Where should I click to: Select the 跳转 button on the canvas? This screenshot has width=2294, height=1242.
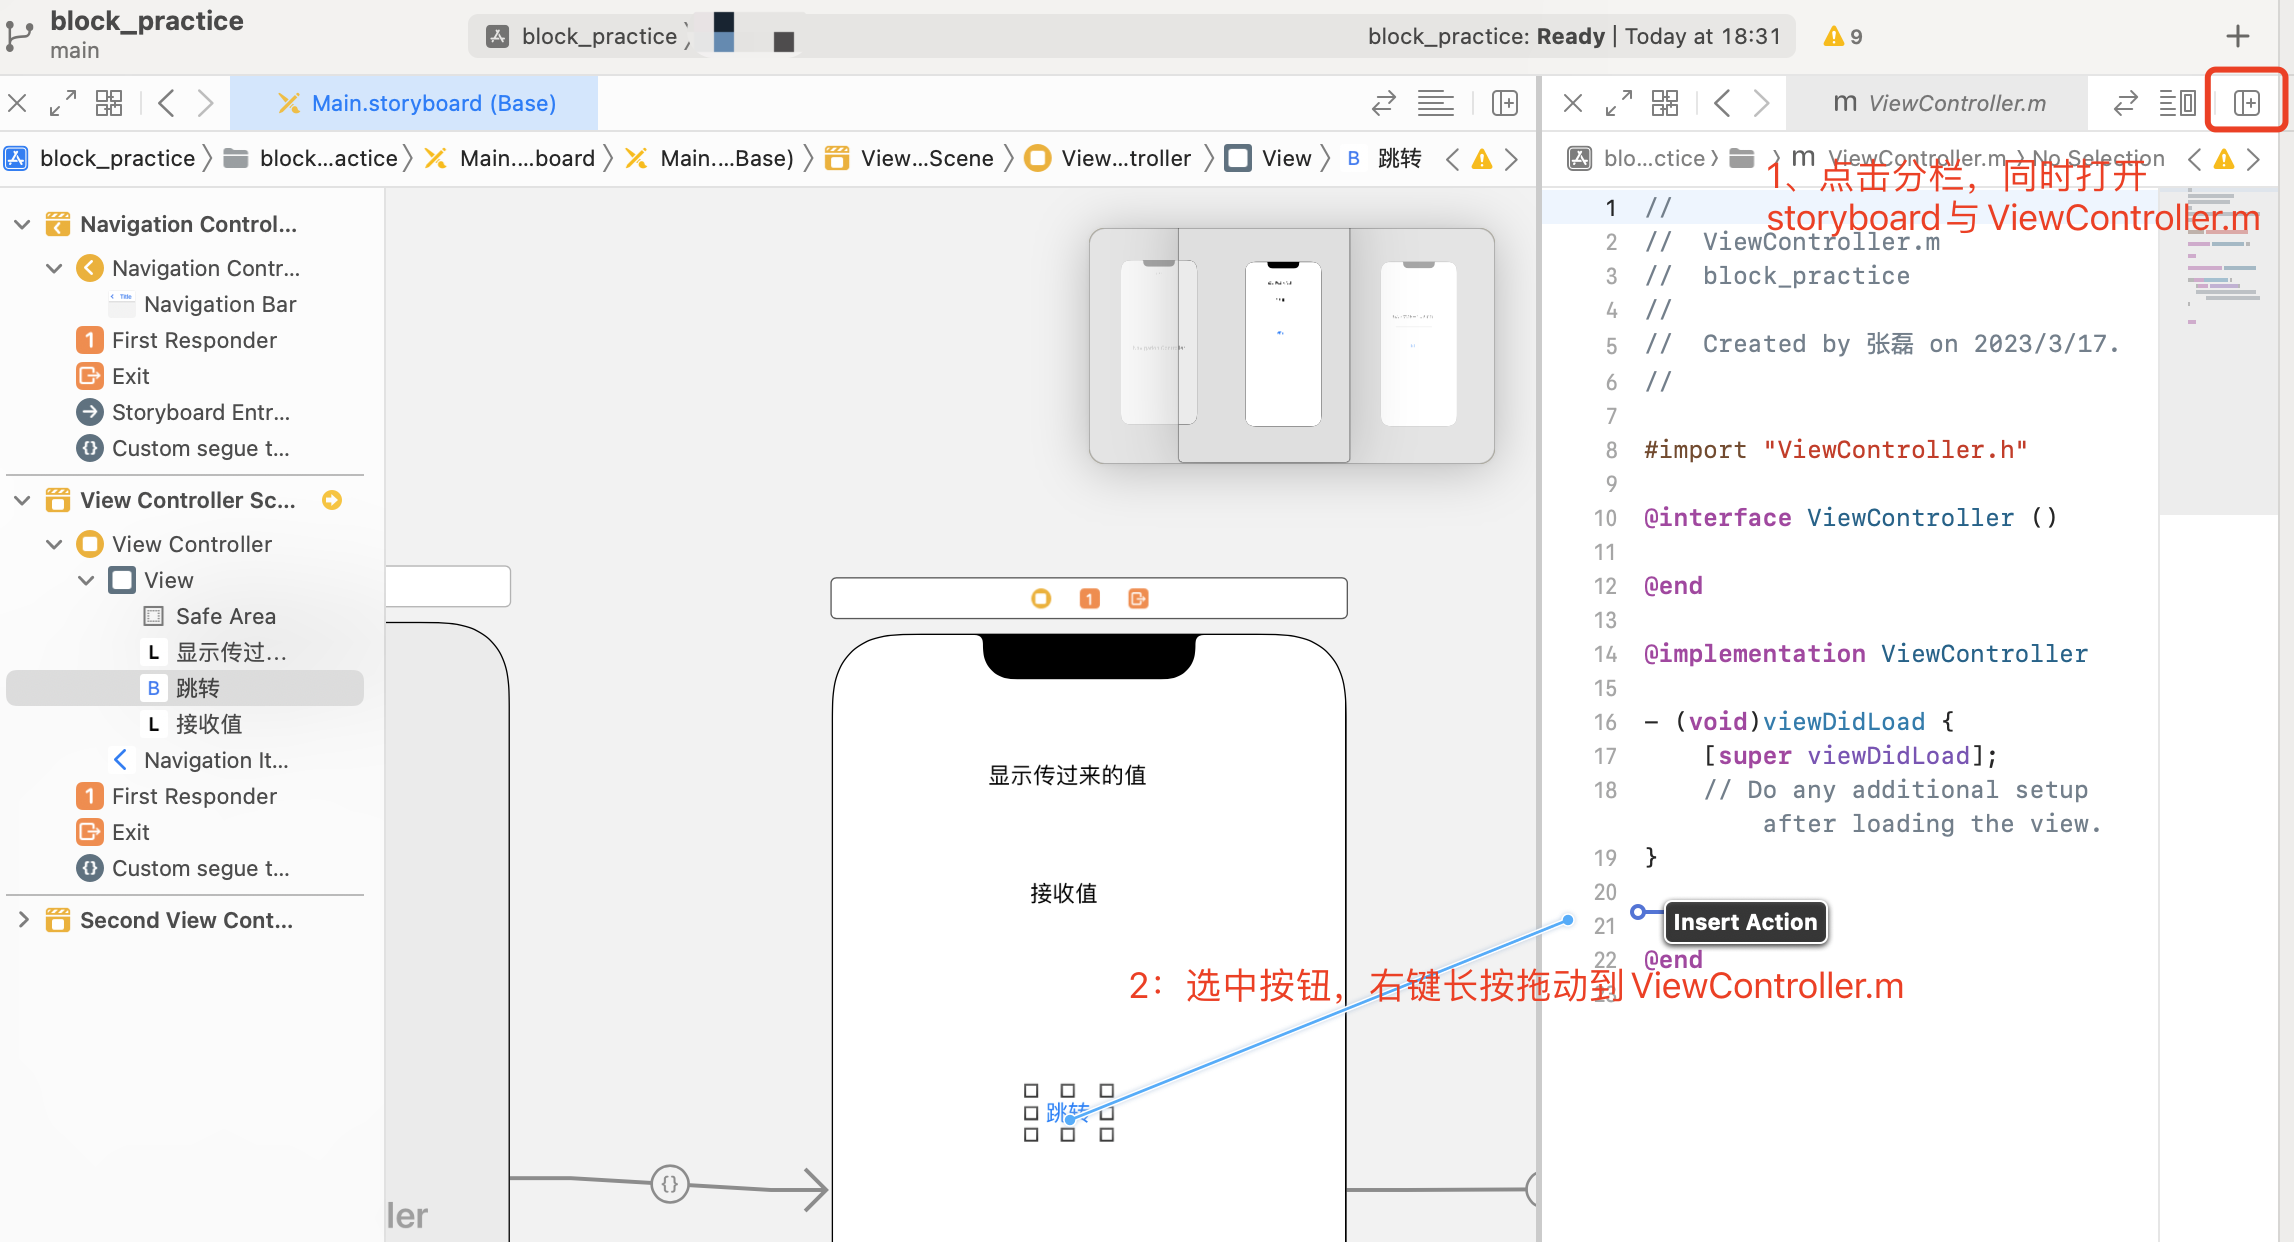(1068, 1112)
